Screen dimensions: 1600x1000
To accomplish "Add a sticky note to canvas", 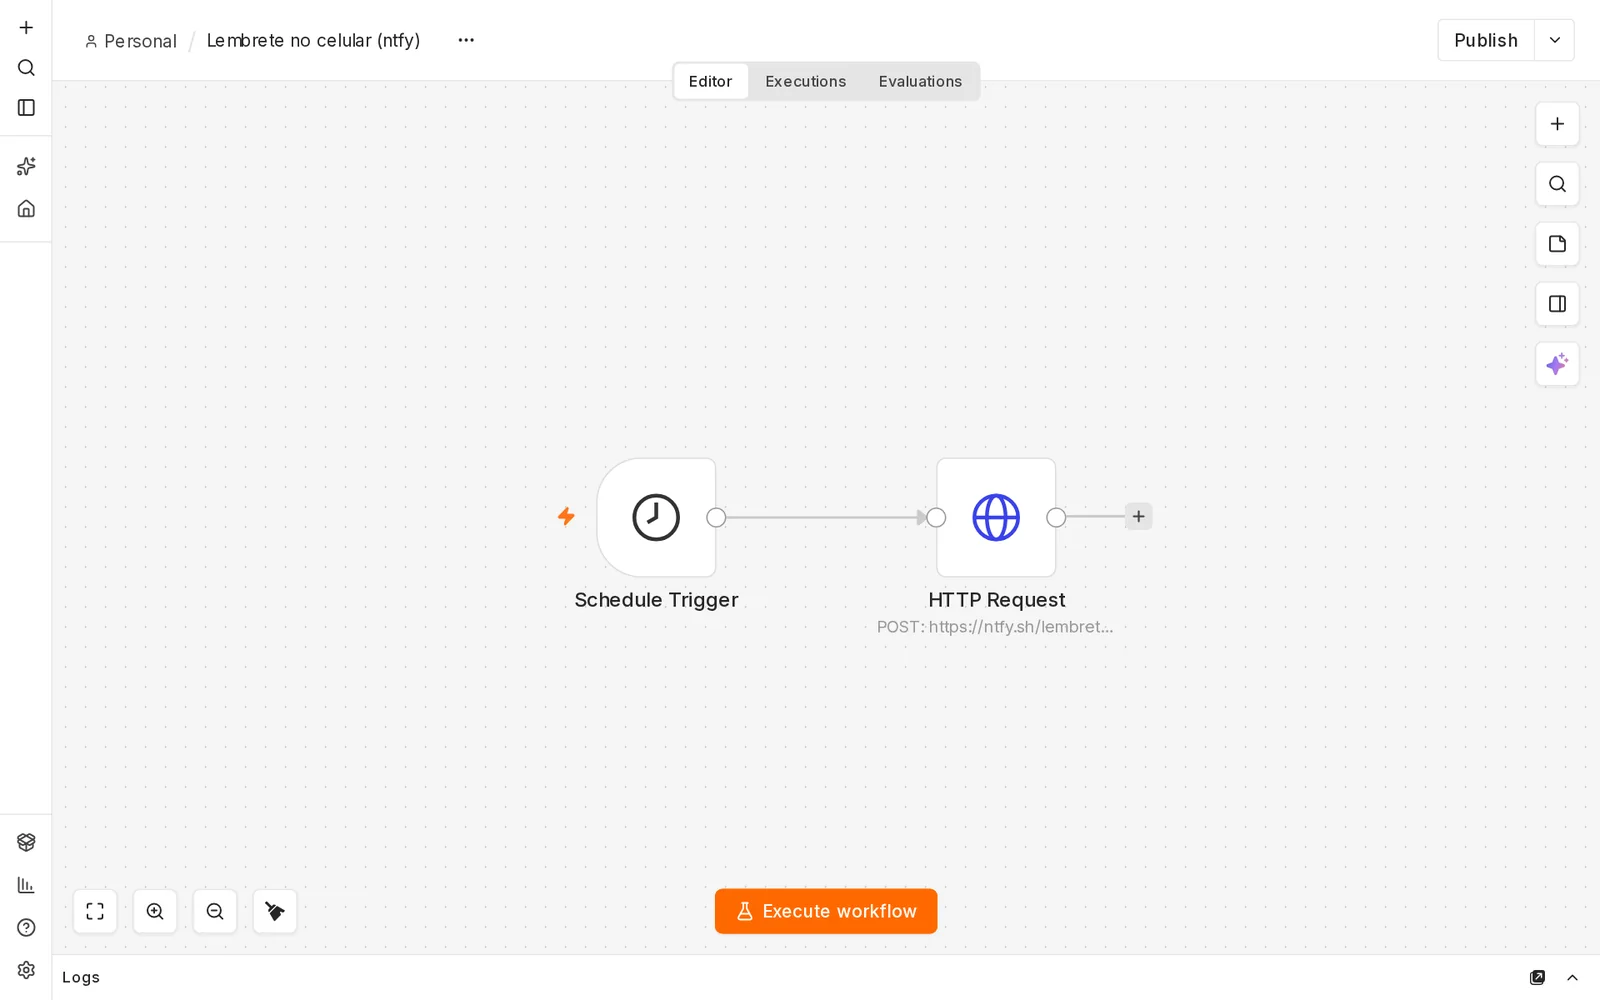I will pos(1557,244).
